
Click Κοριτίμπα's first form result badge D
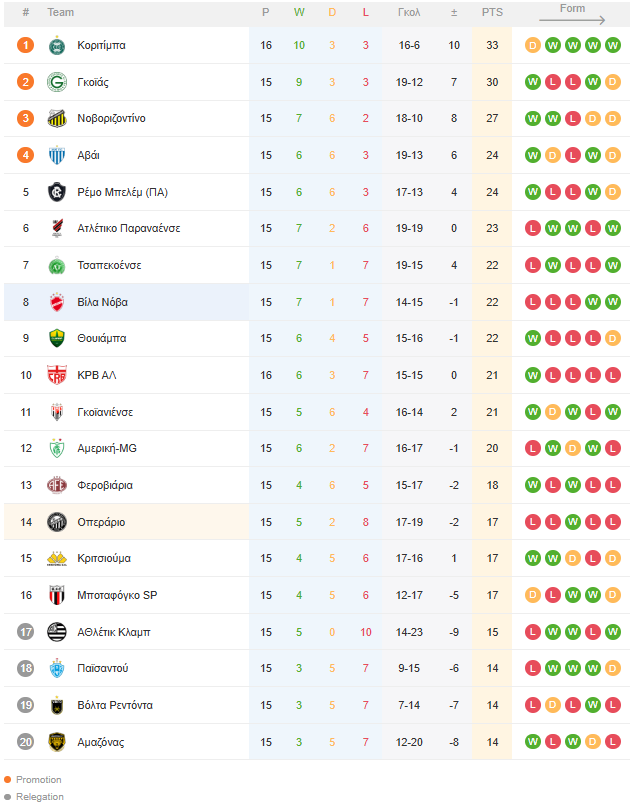[532, 45]
